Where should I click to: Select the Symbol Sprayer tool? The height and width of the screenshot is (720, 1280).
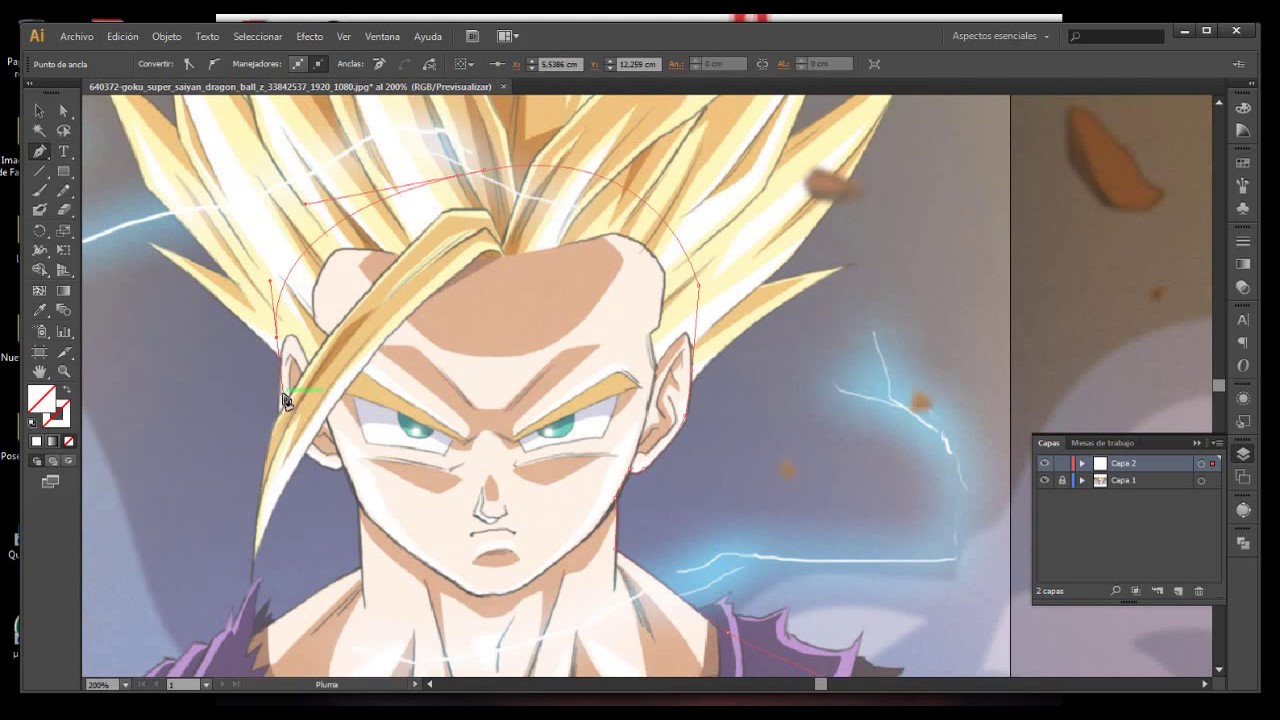39,331
